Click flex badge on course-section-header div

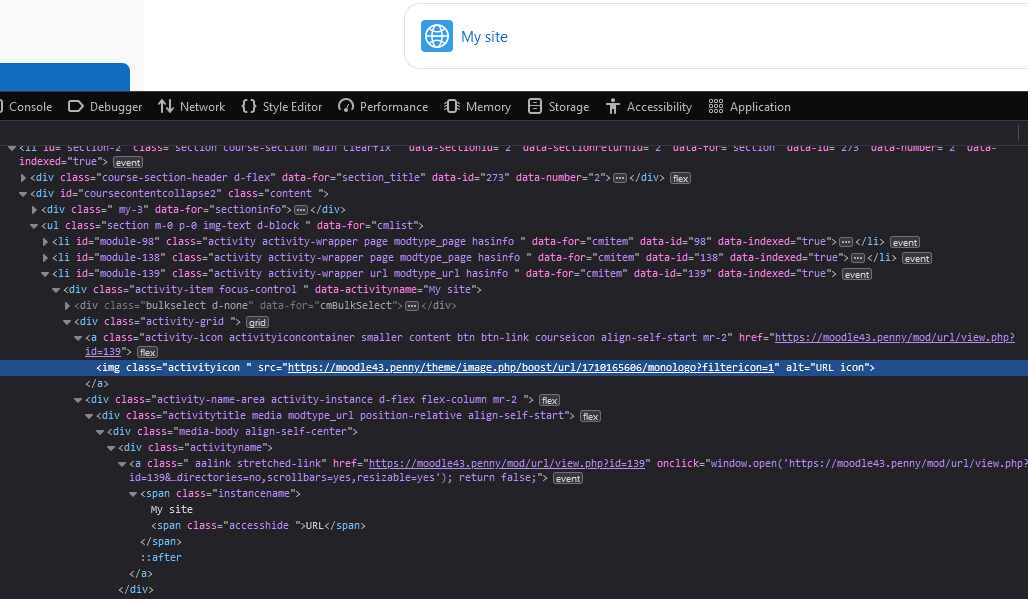tap(681, 178)
